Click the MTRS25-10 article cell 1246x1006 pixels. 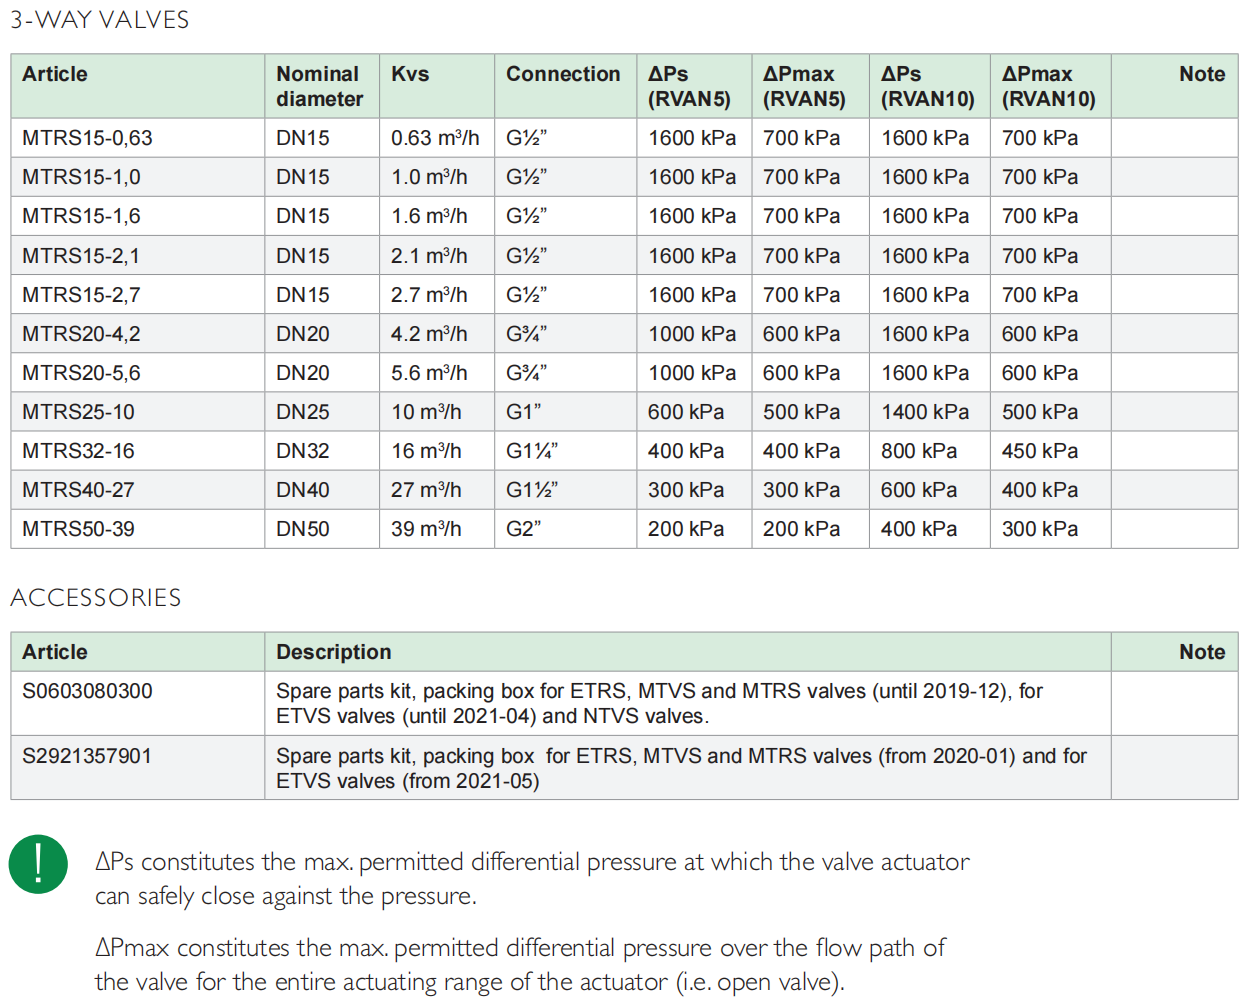coord(78,412)
